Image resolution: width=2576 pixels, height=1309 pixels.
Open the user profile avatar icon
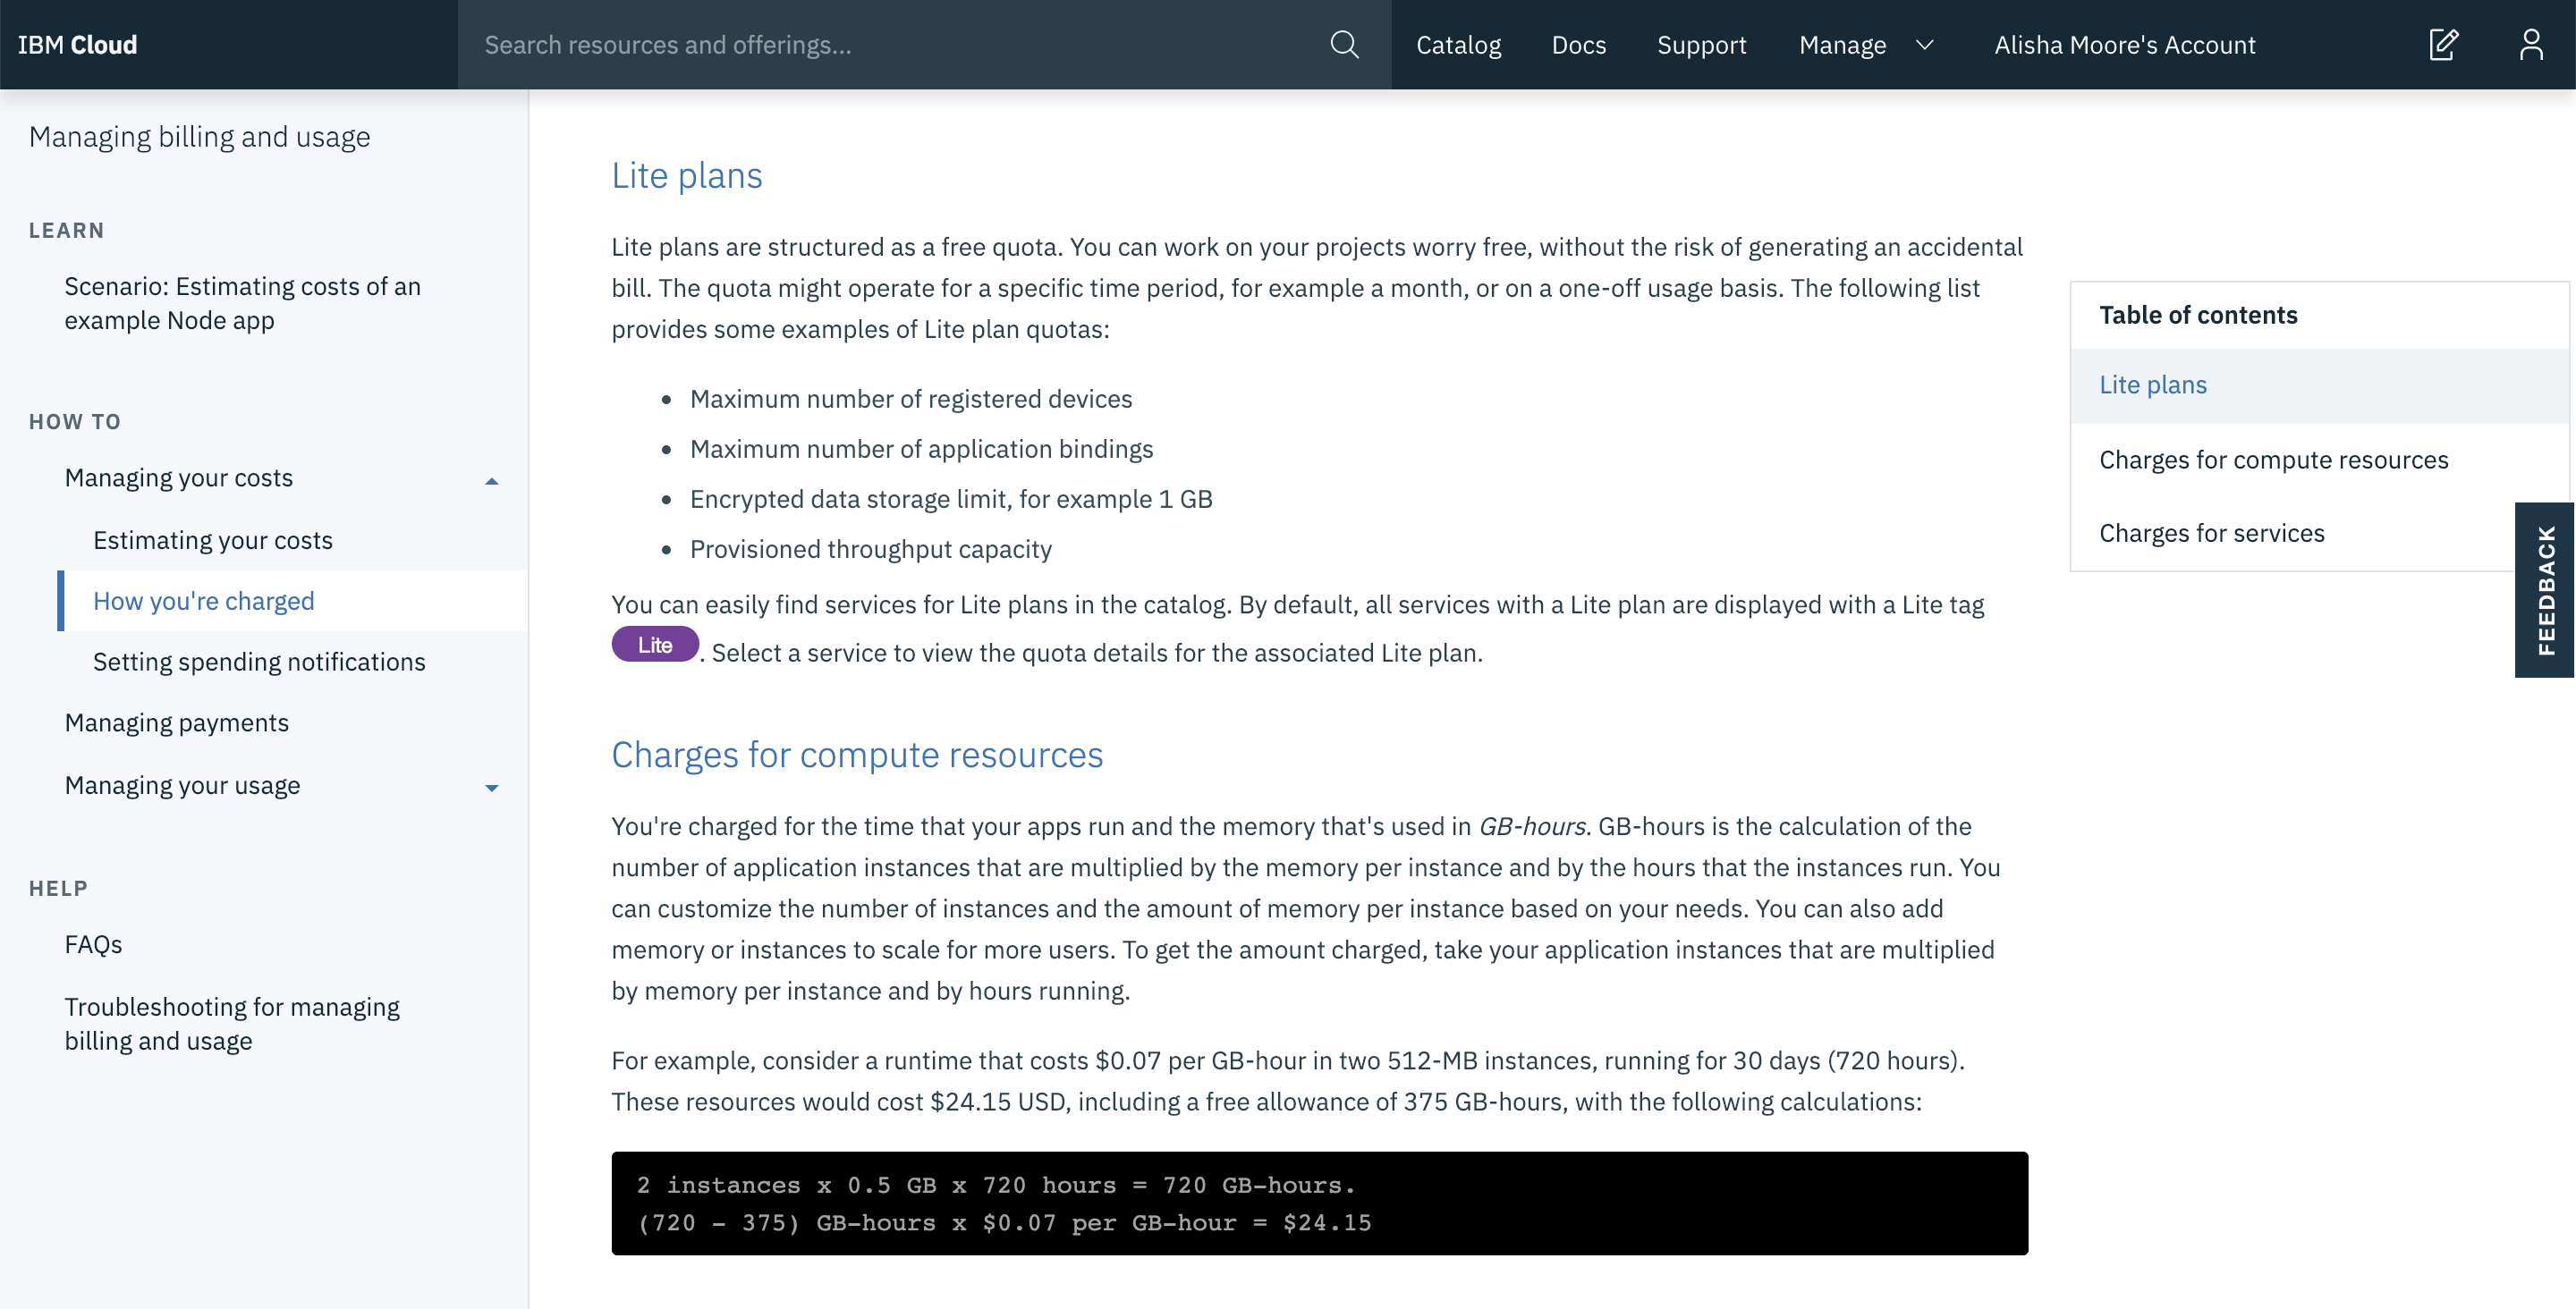(2531, 45)
